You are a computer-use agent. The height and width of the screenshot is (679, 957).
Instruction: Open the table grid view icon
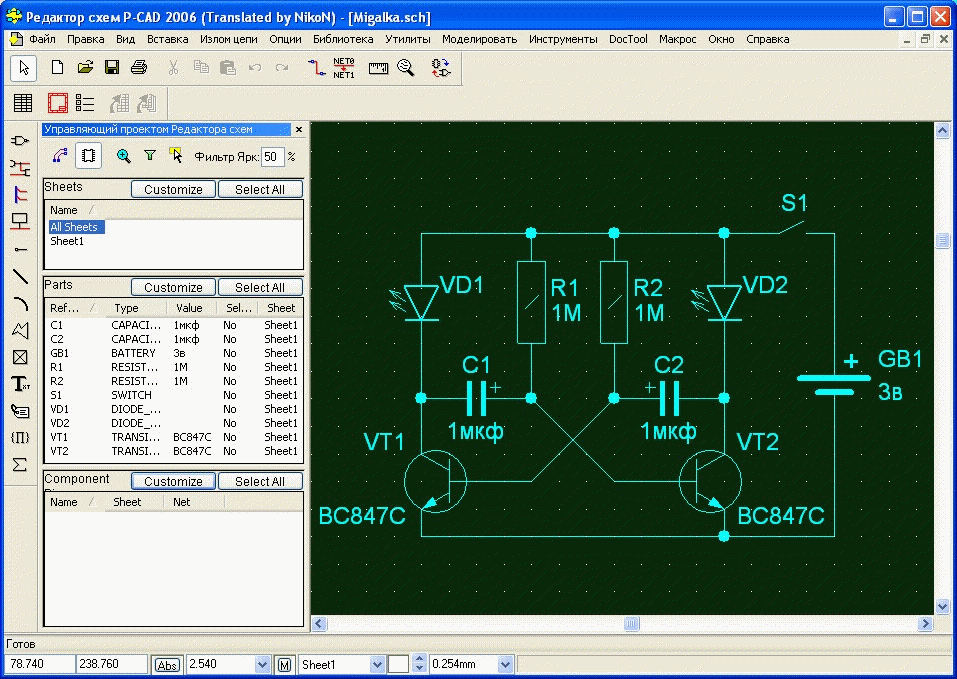click(23, 102)
